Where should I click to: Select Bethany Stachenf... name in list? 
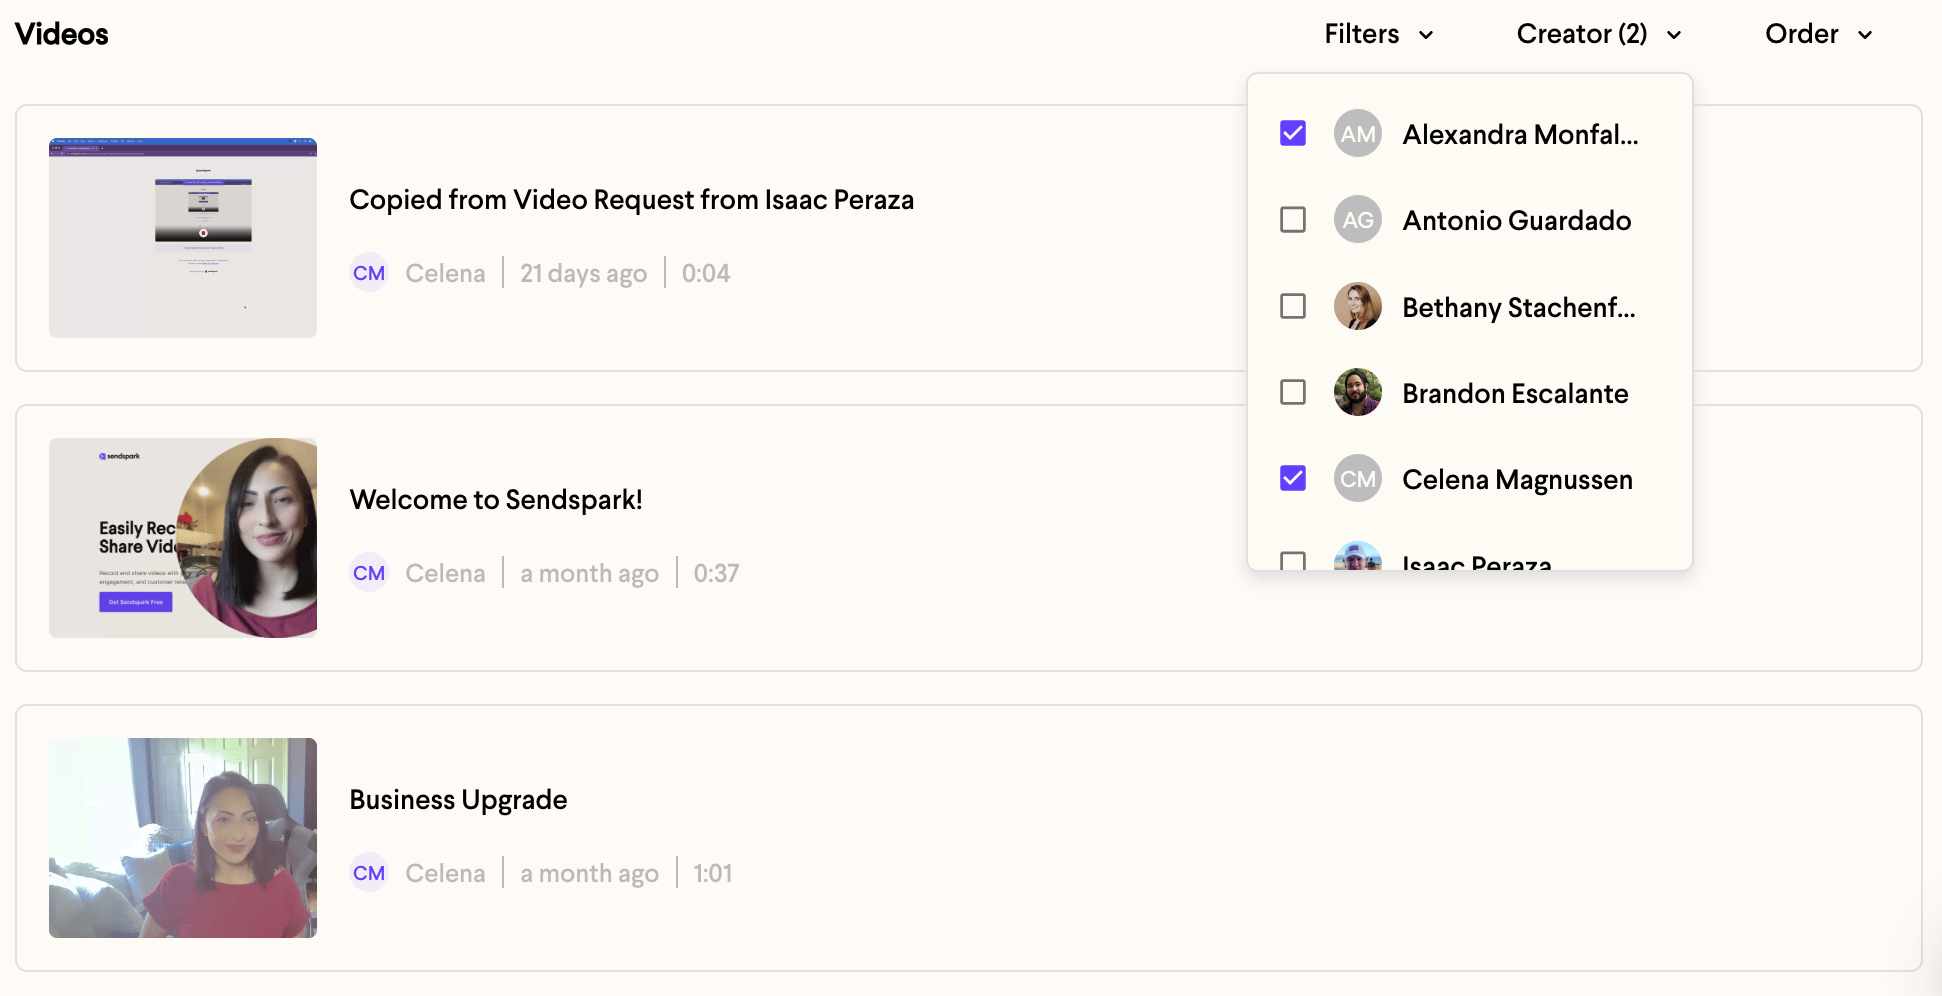tap(1519, 307)
